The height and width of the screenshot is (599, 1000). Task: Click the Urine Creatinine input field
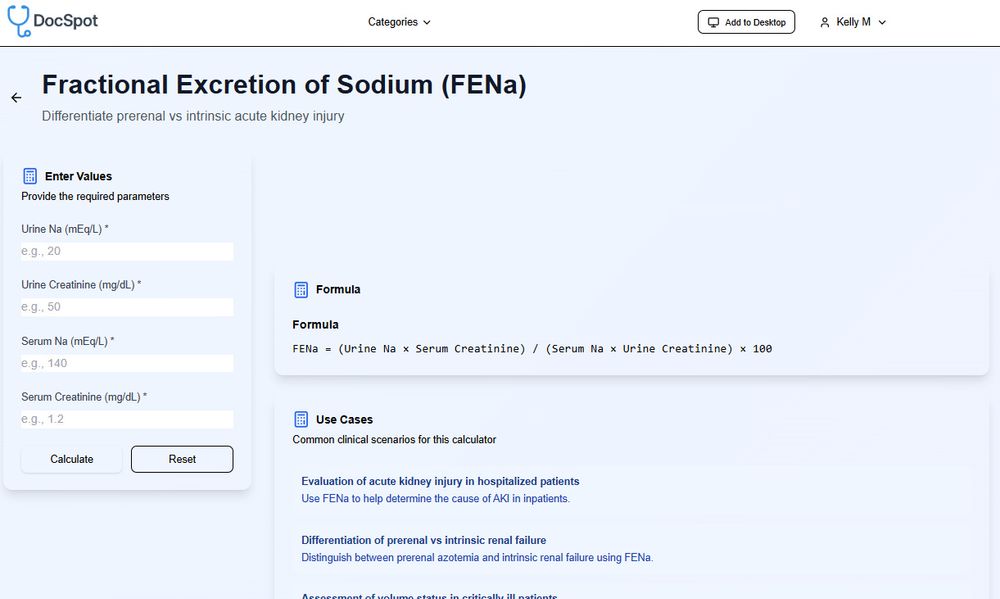coord(127,307)
